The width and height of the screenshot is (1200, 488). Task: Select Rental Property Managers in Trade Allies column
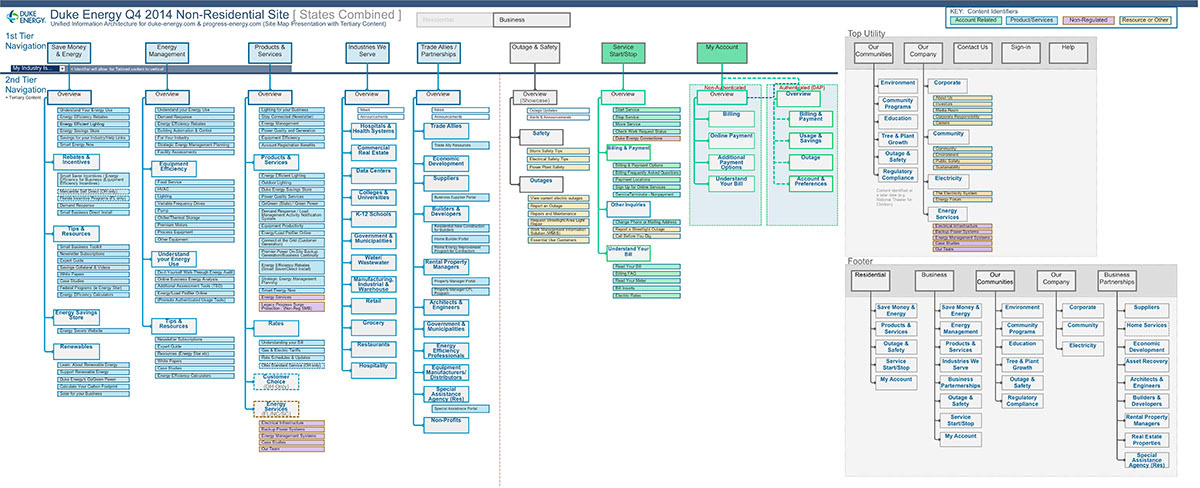444,265
